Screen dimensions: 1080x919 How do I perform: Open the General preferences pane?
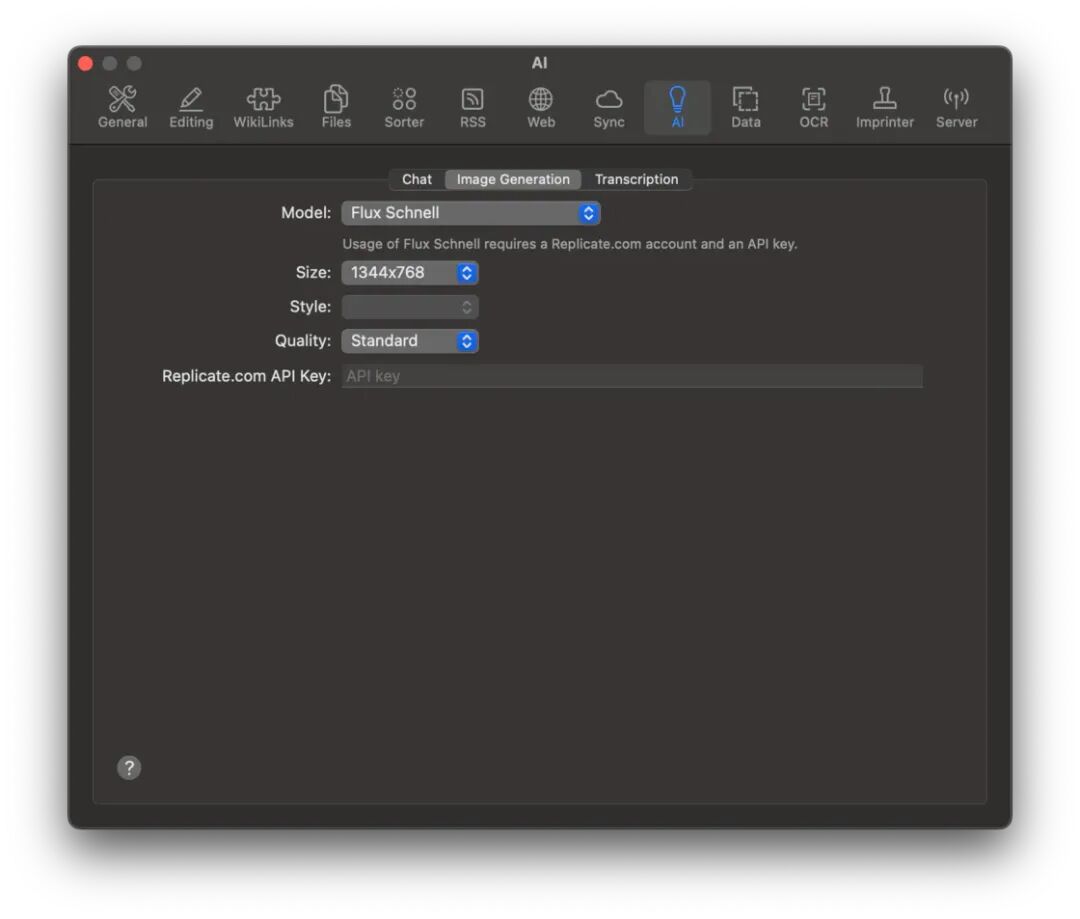click(x=123, y=107)
